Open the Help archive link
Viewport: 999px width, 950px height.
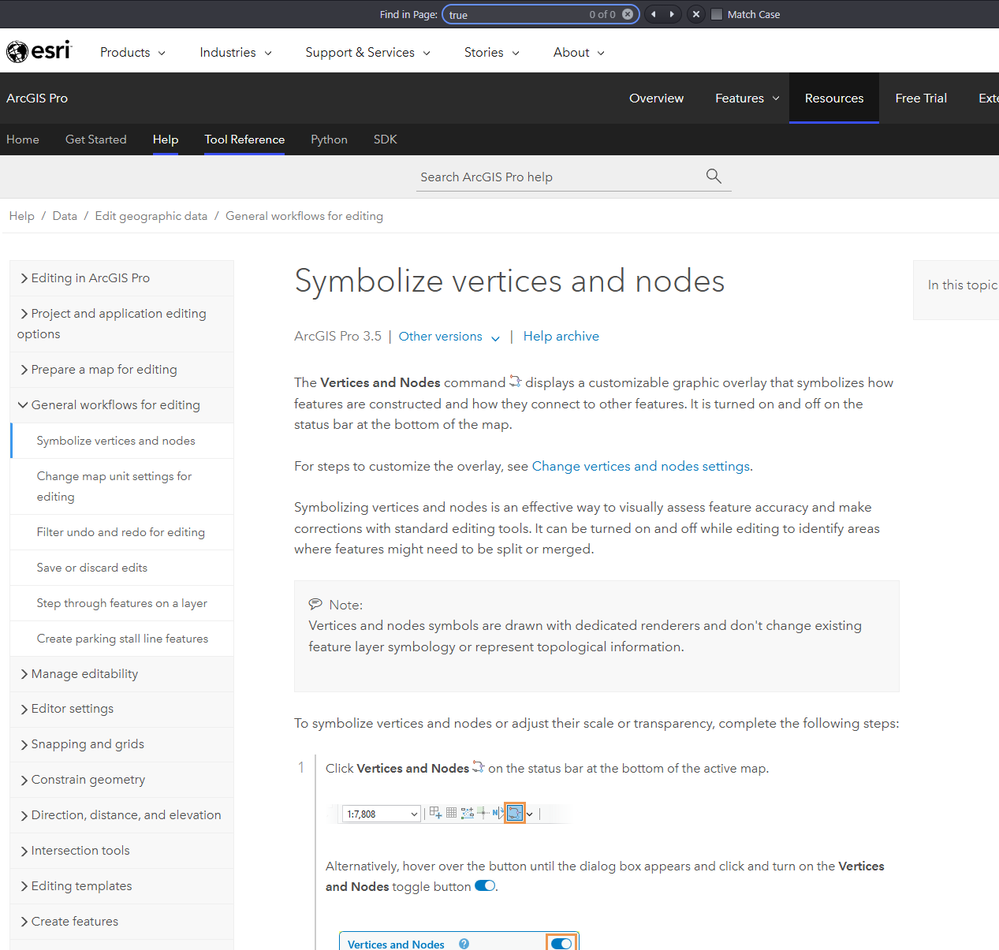[x=561, y=337]
